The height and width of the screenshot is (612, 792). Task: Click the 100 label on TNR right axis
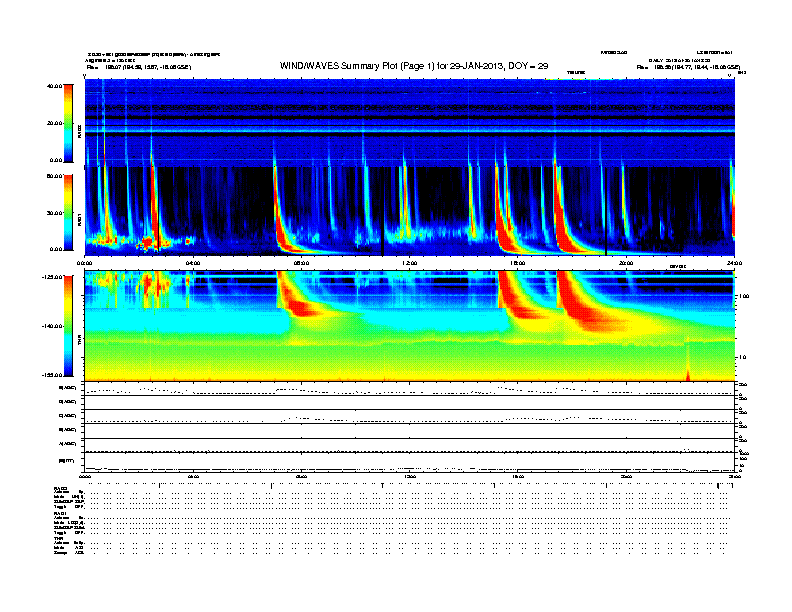click(x=744, y=296)
